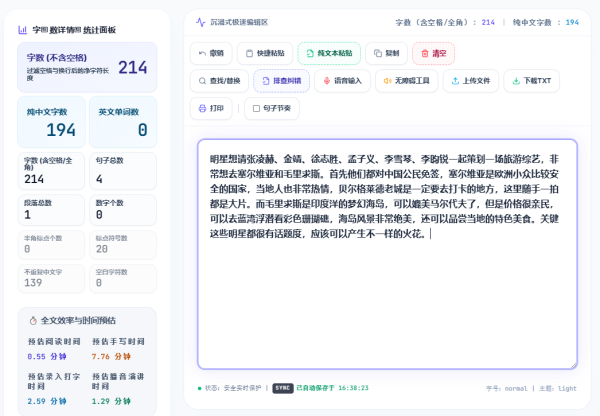Click the stopwatch icon beside 全文效率与时间预估

pos(33,320)
